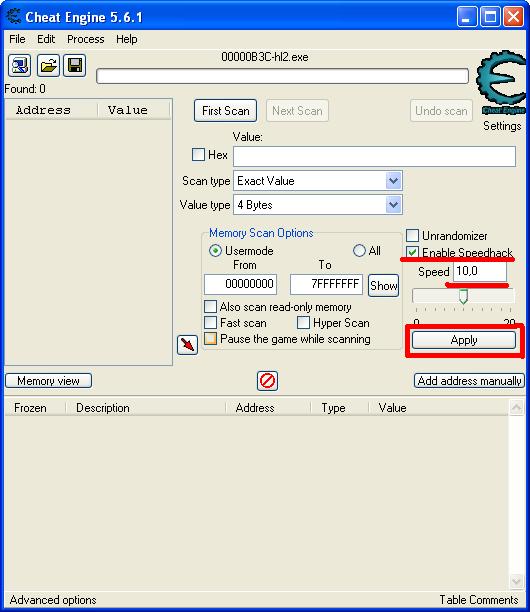The image size is (530, 612).
Task: Click the To address field
Action: 326,284
